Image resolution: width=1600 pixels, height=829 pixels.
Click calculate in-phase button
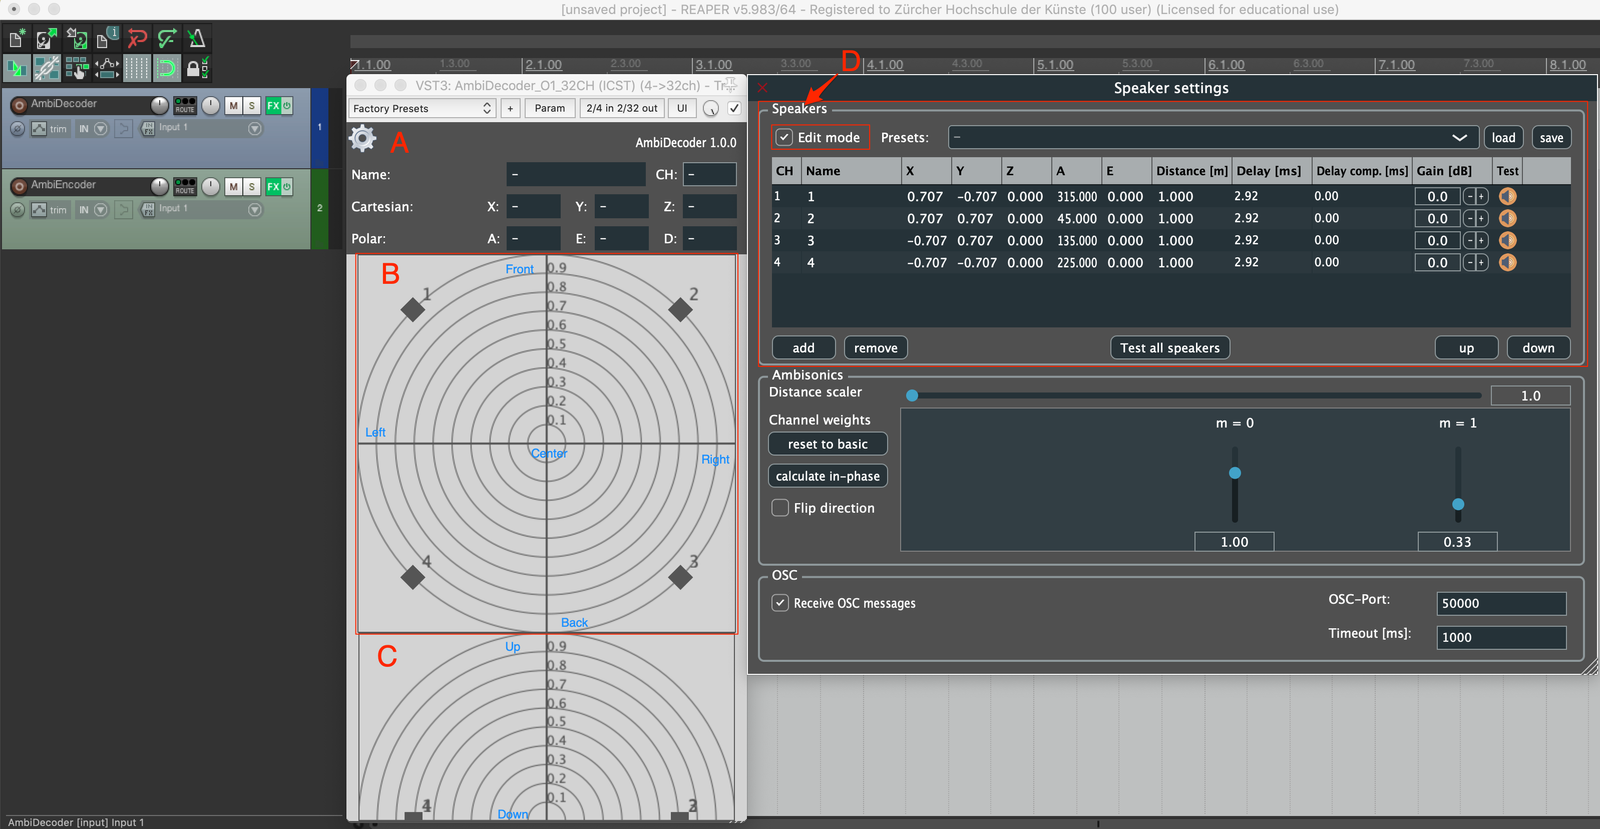828,476
